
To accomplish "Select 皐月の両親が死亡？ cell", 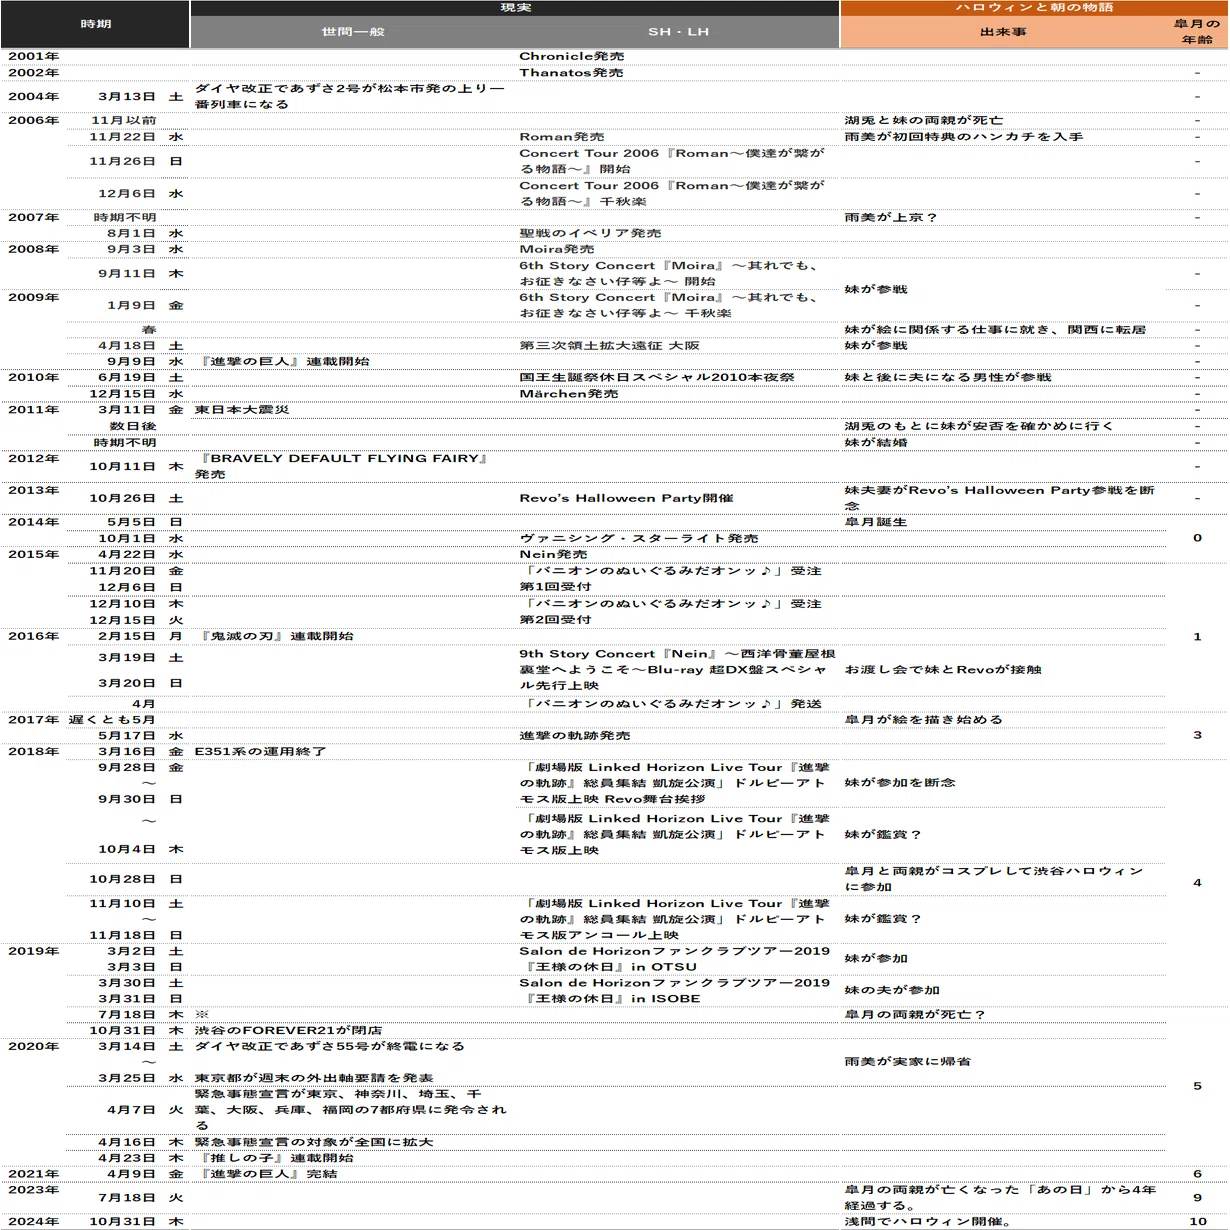I will pos(915,1015).
